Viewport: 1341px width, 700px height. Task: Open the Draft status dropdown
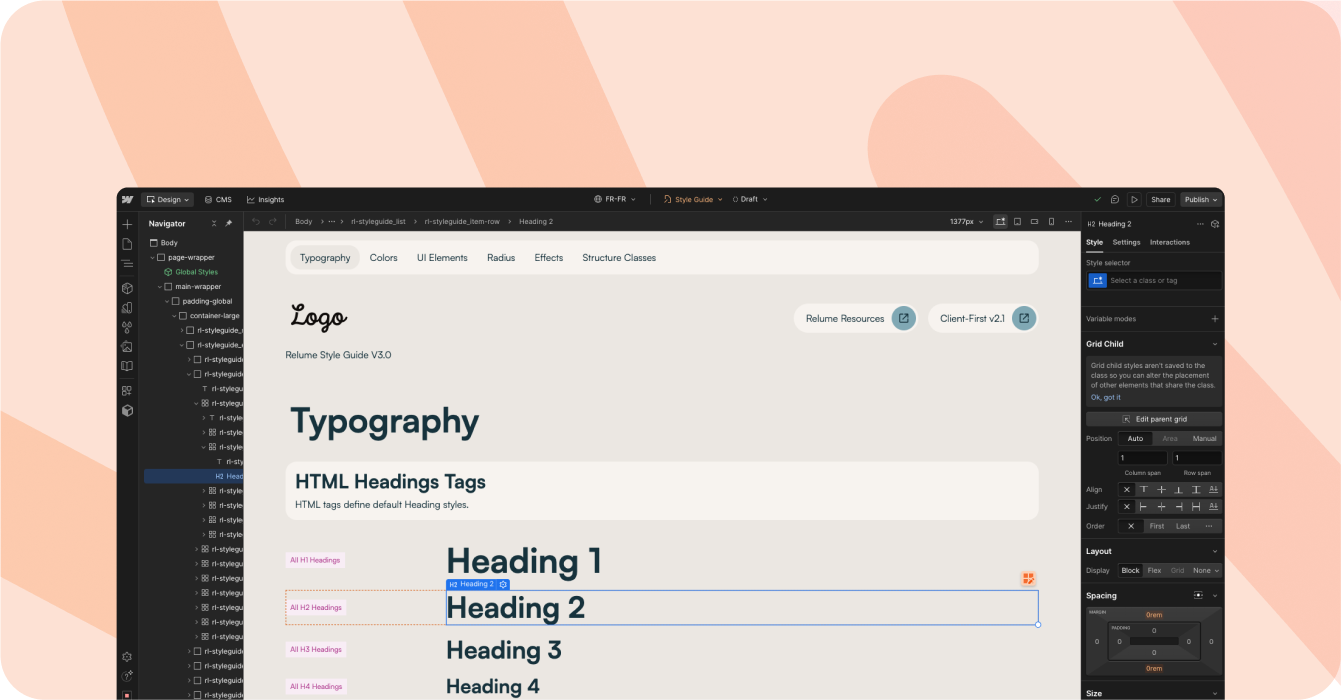coord(750,199)
